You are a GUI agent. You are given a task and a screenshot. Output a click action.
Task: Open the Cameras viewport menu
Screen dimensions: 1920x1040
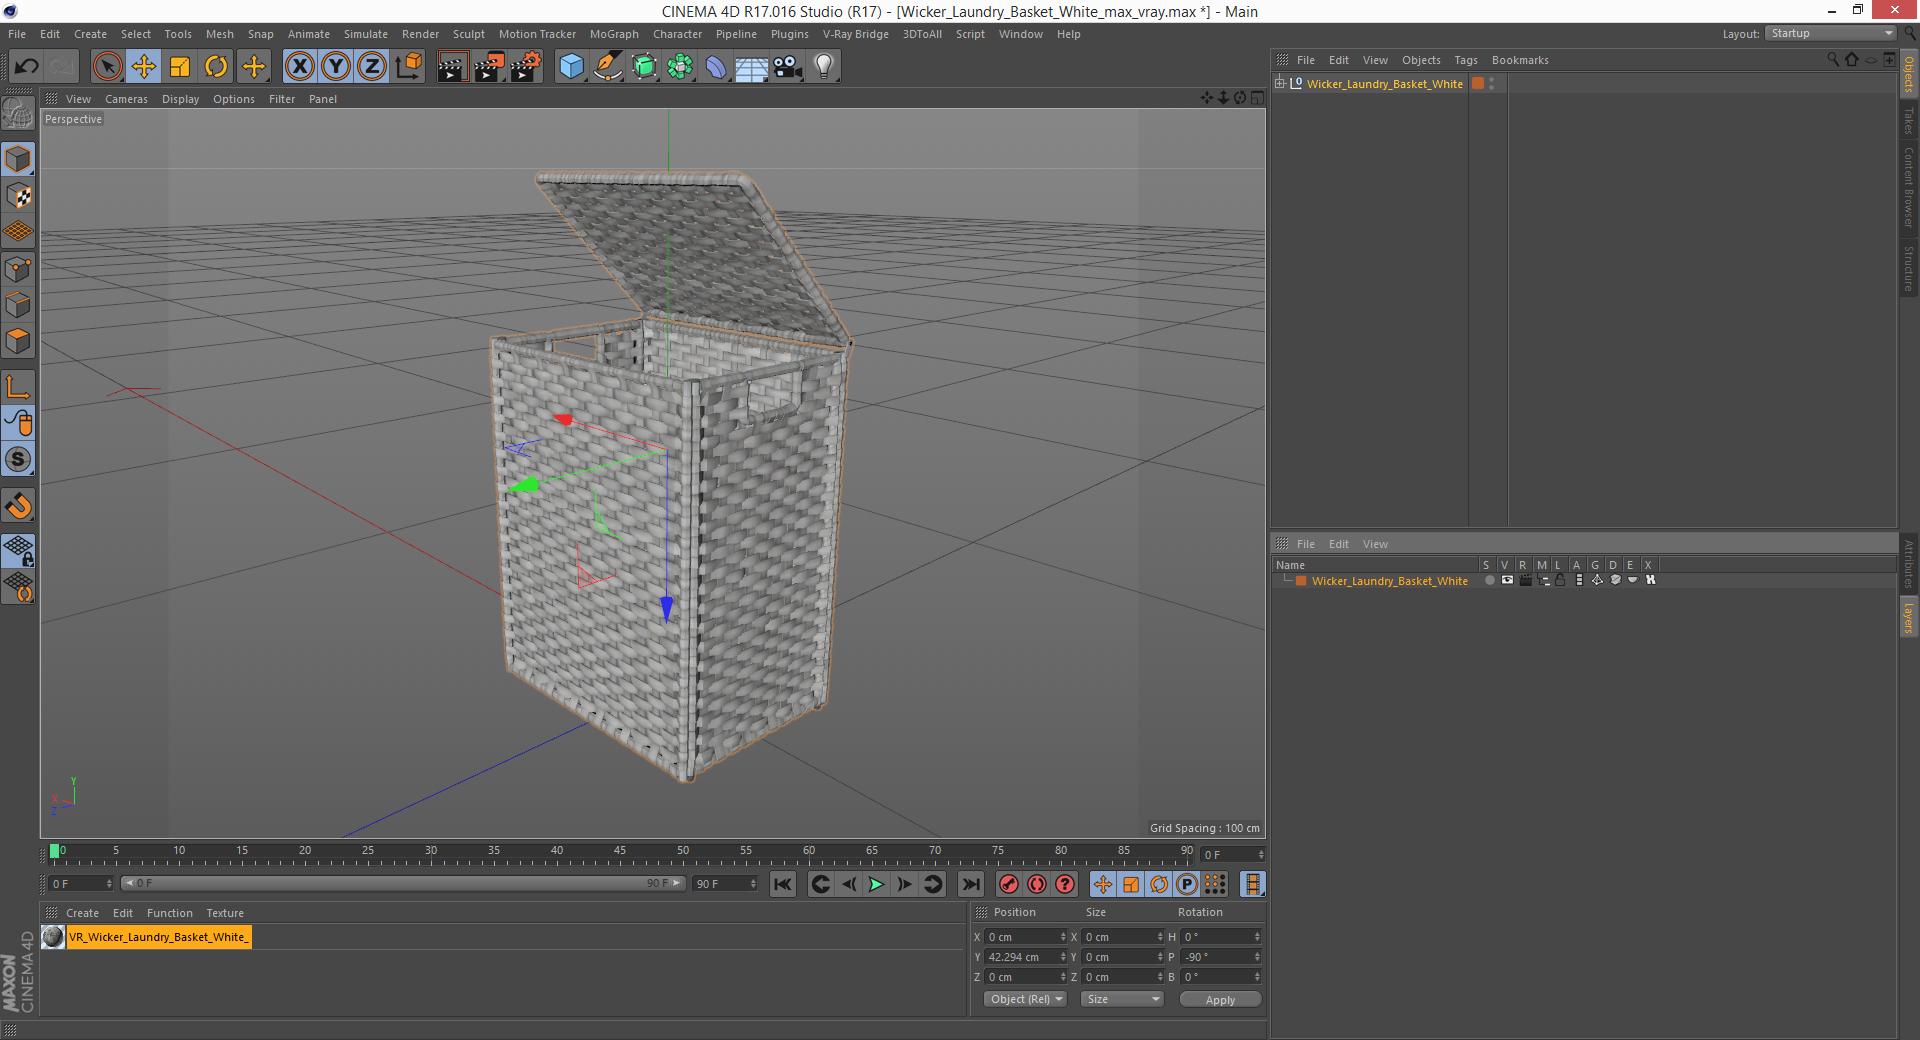(x=126, y=99)
